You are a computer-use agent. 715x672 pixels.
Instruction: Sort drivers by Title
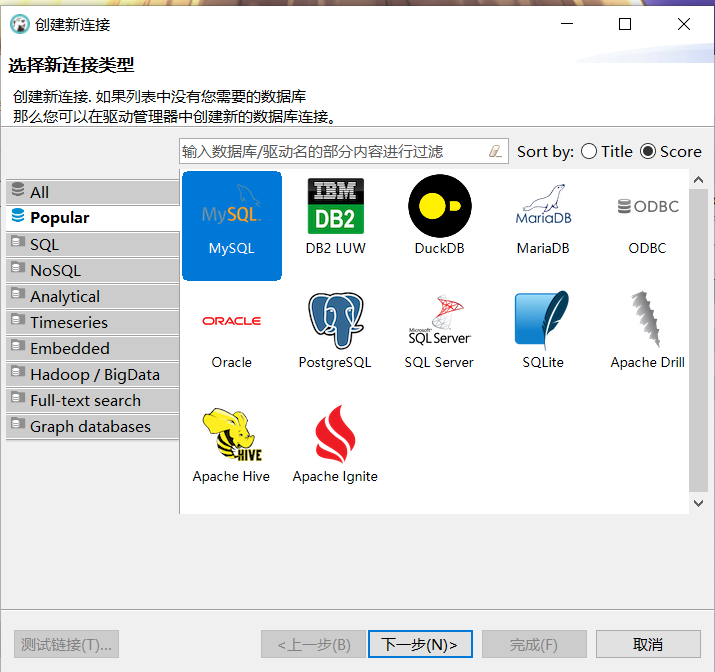(607, 151)
